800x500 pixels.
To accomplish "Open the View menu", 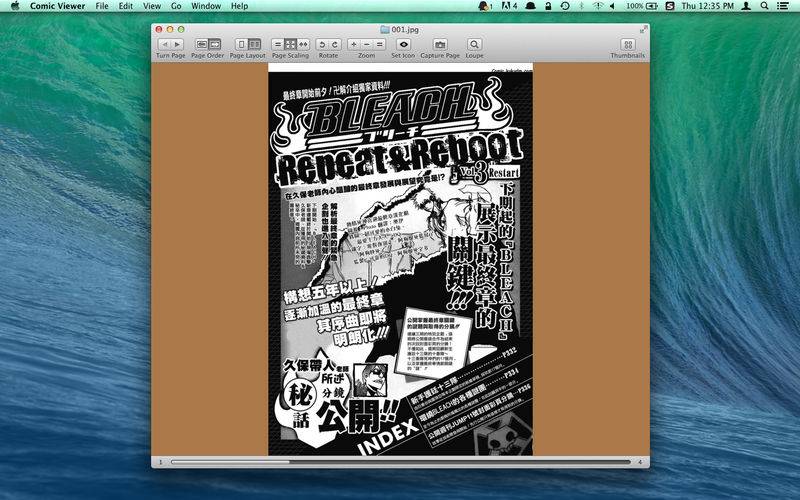I will (x=152, y=6).
